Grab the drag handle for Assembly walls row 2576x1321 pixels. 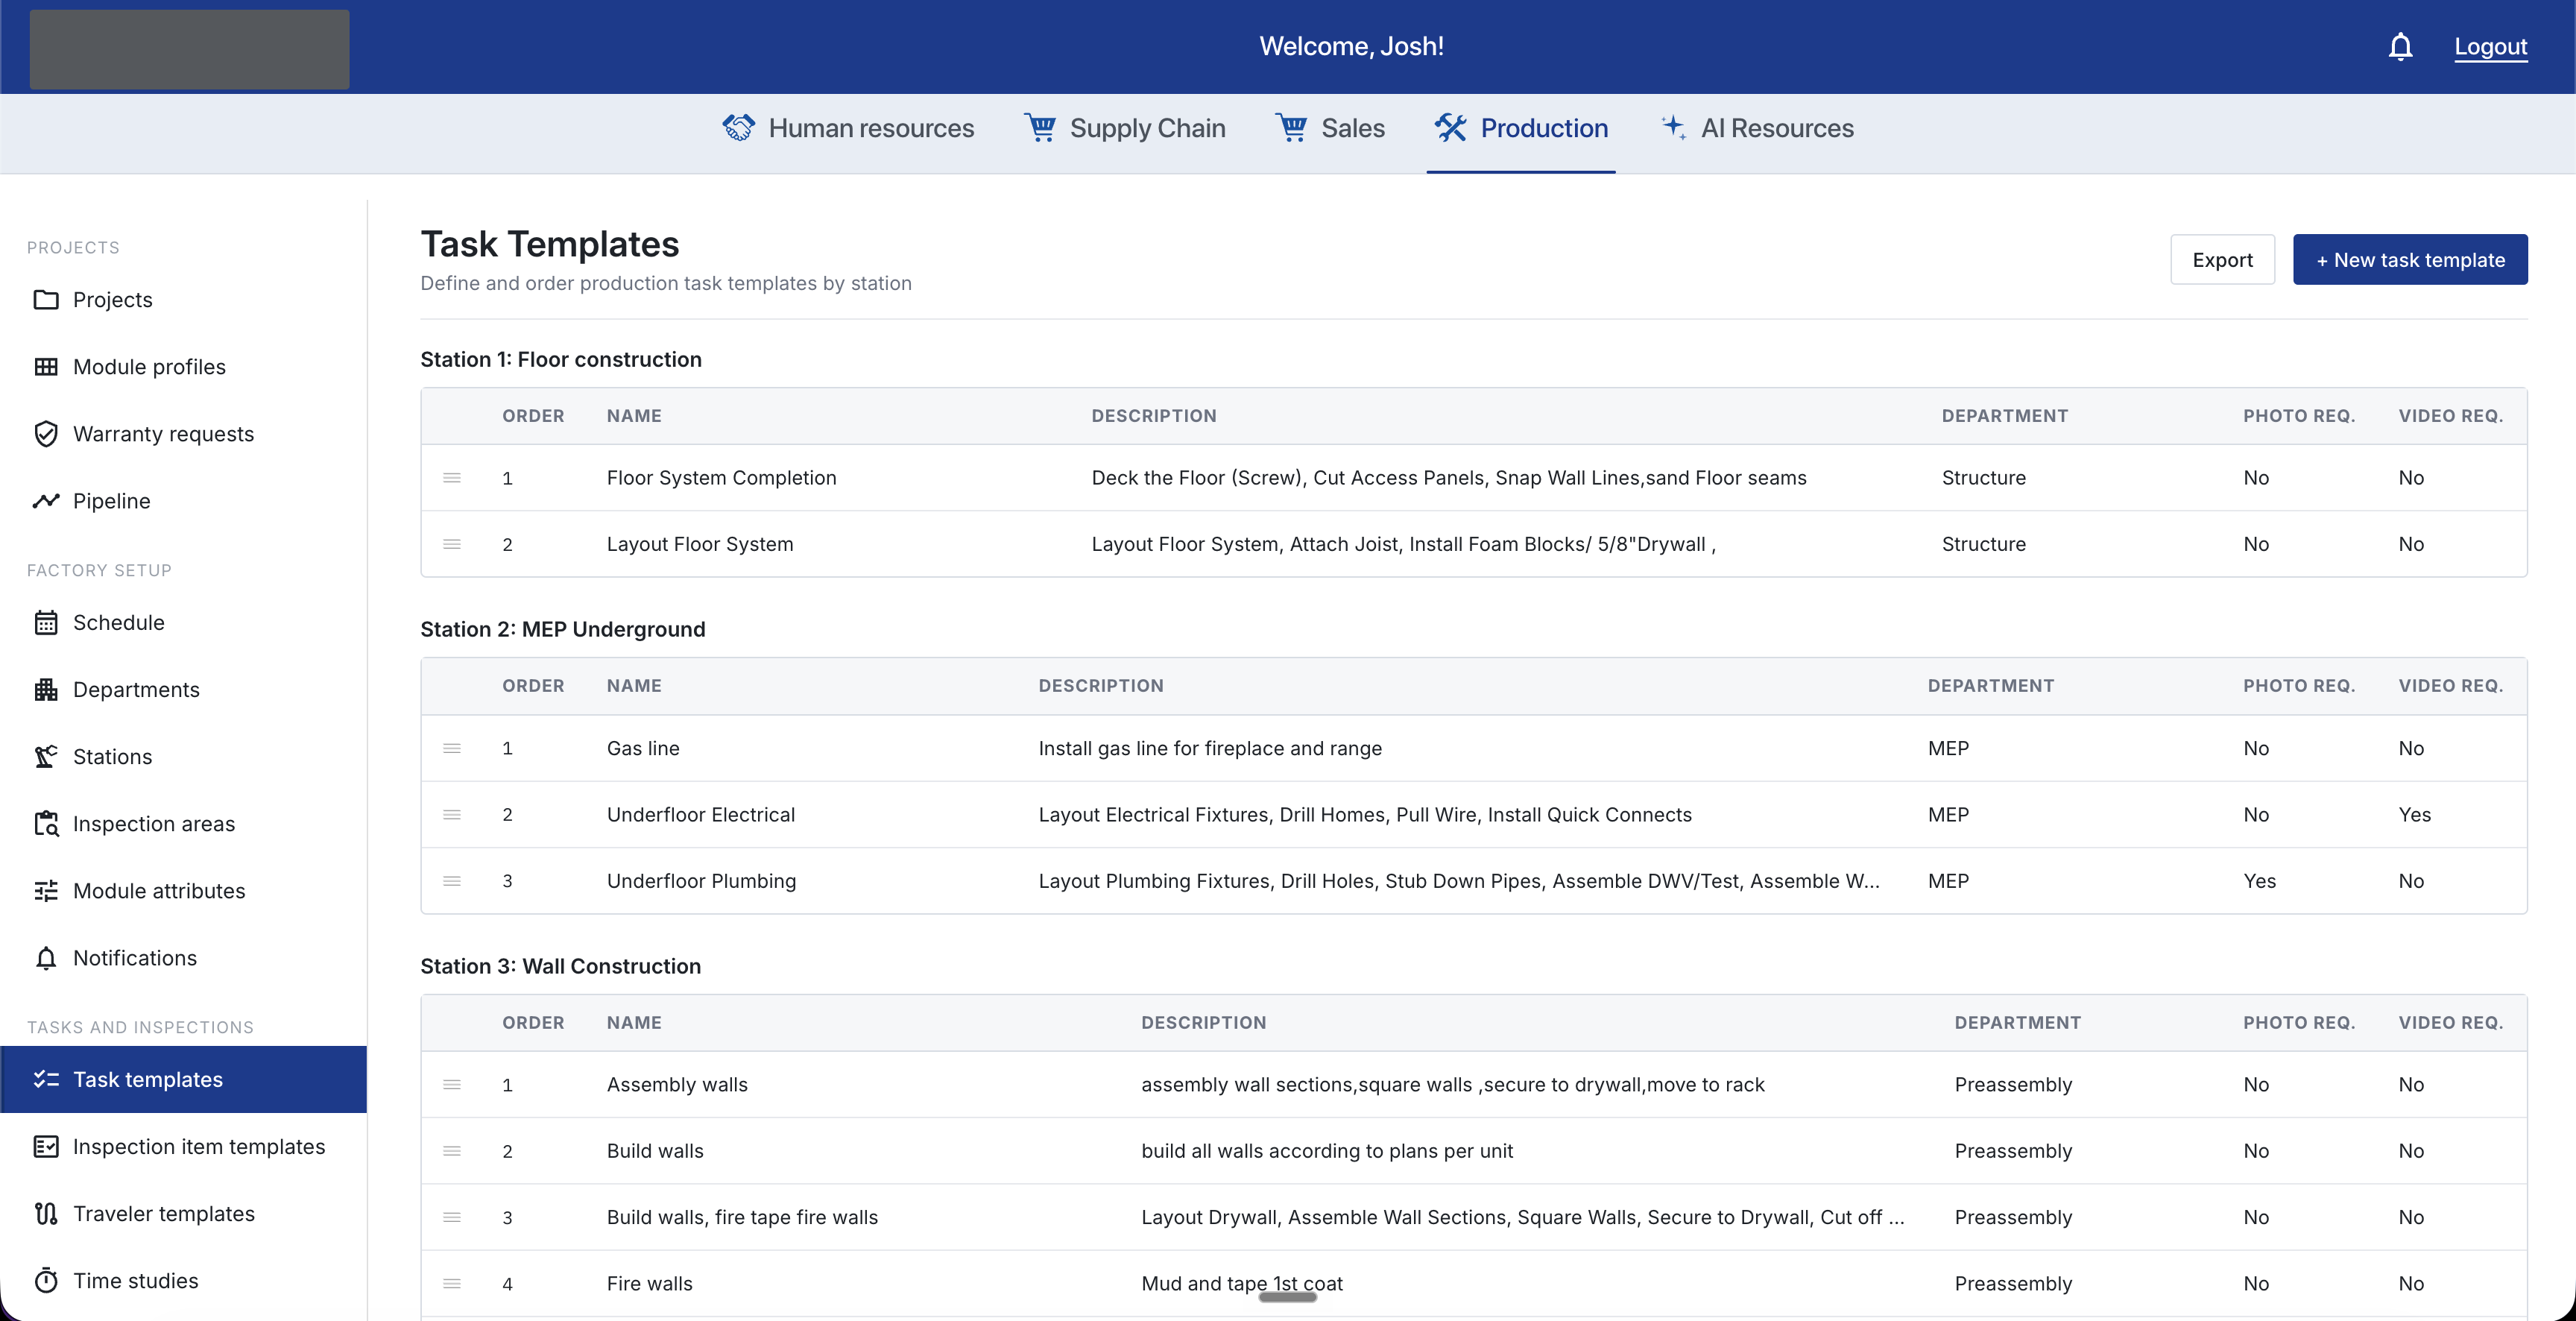[452, 1084]
